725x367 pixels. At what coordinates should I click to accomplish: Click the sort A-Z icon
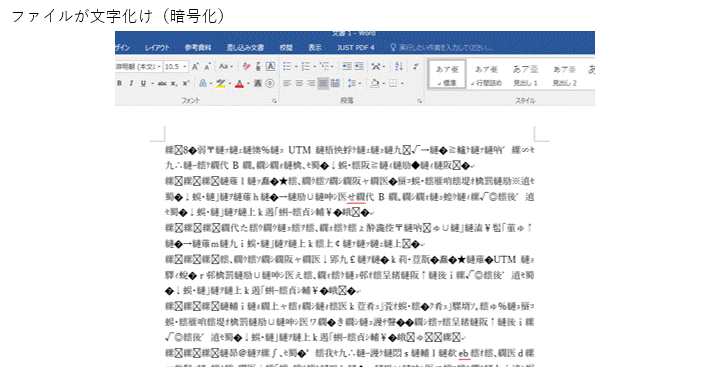399,67
